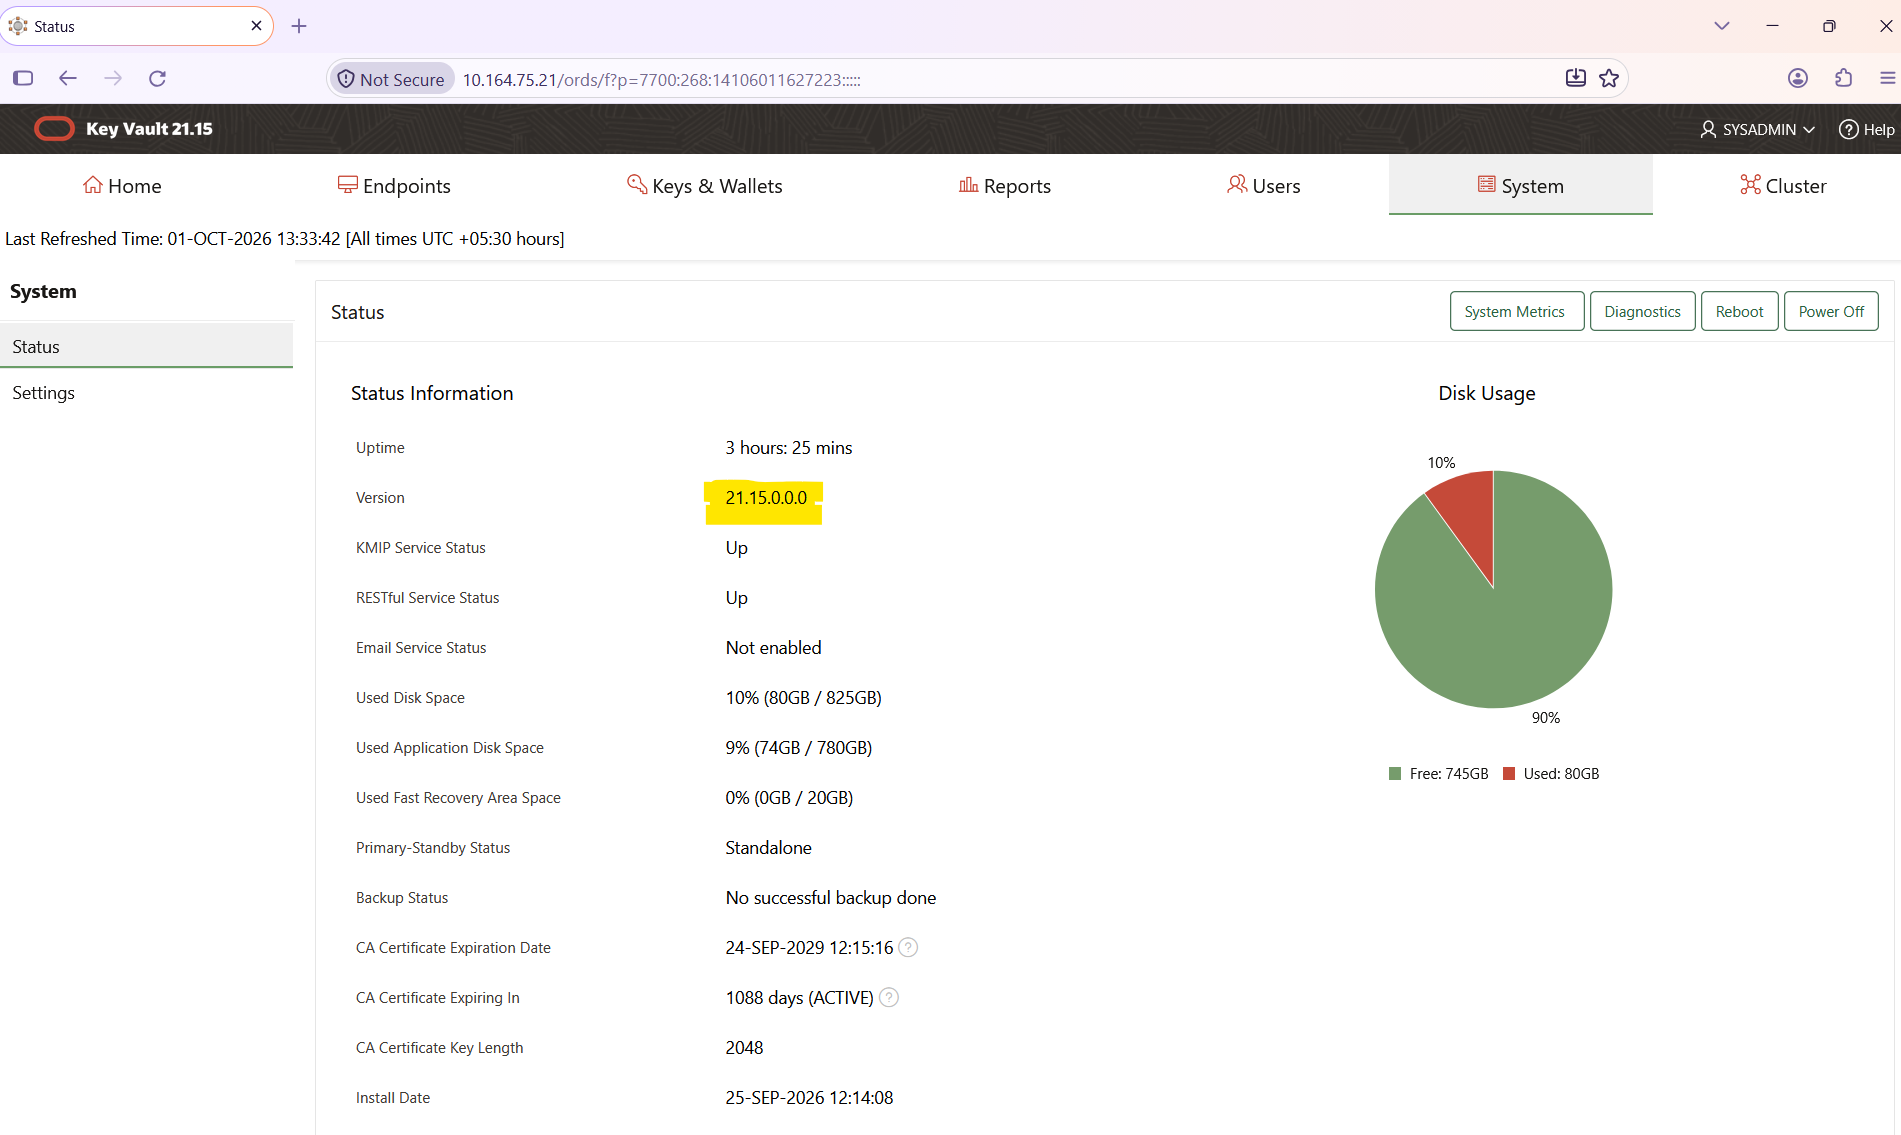Toggle the Free: 745GB legend entry
Image resolution: width=1901 pixels, height=1135 pixels.
point(1438,774)
